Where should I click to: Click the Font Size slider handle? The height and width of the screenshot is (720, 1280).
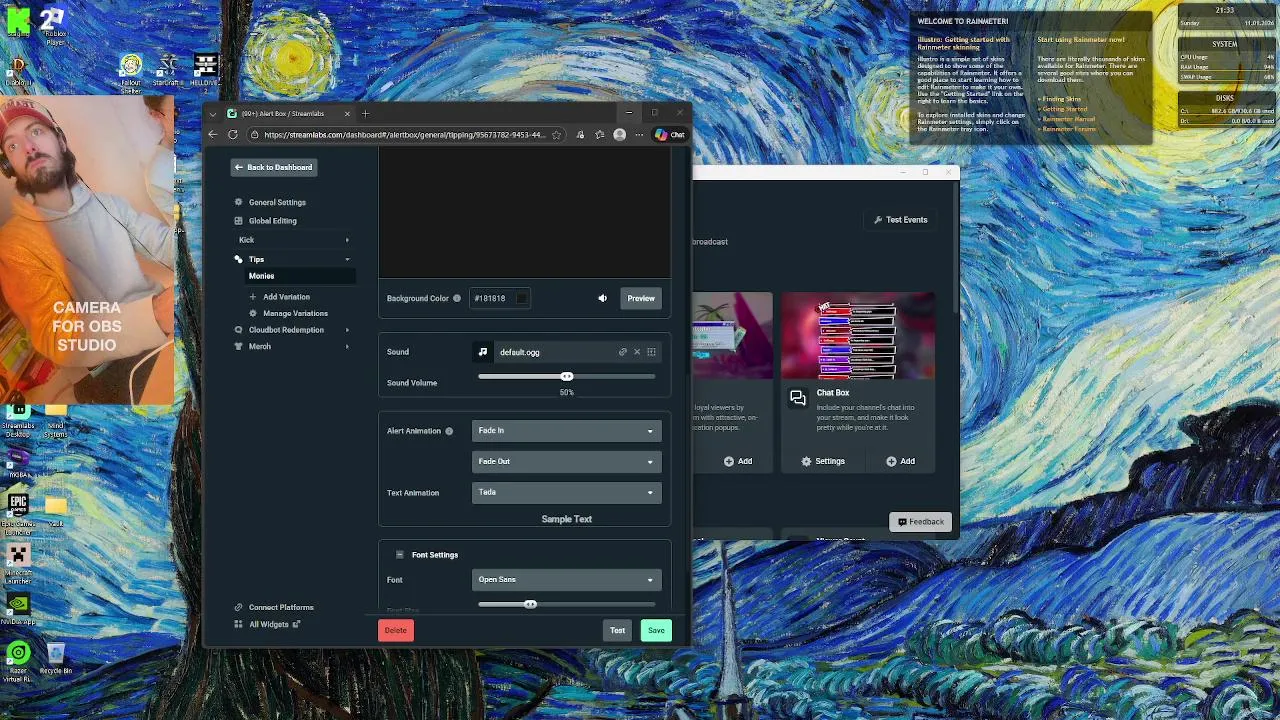530,604
